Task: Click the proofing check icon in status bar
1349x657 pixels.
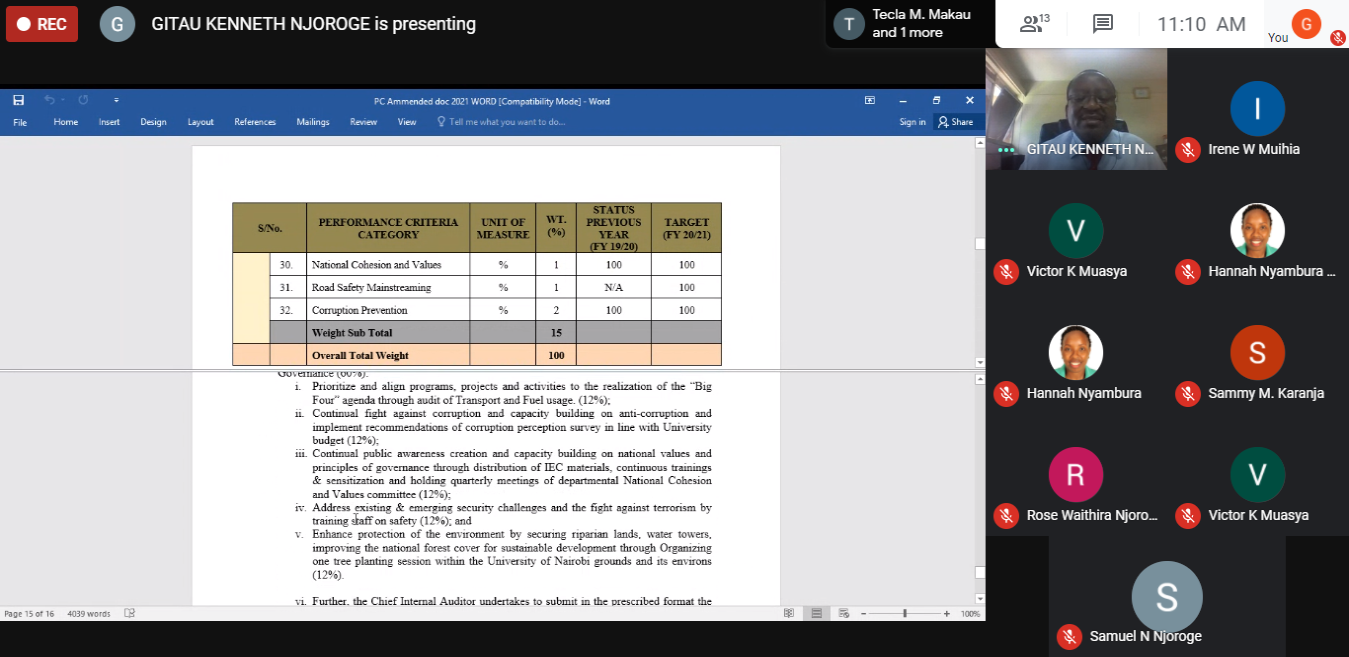Action: pos(129,613)
